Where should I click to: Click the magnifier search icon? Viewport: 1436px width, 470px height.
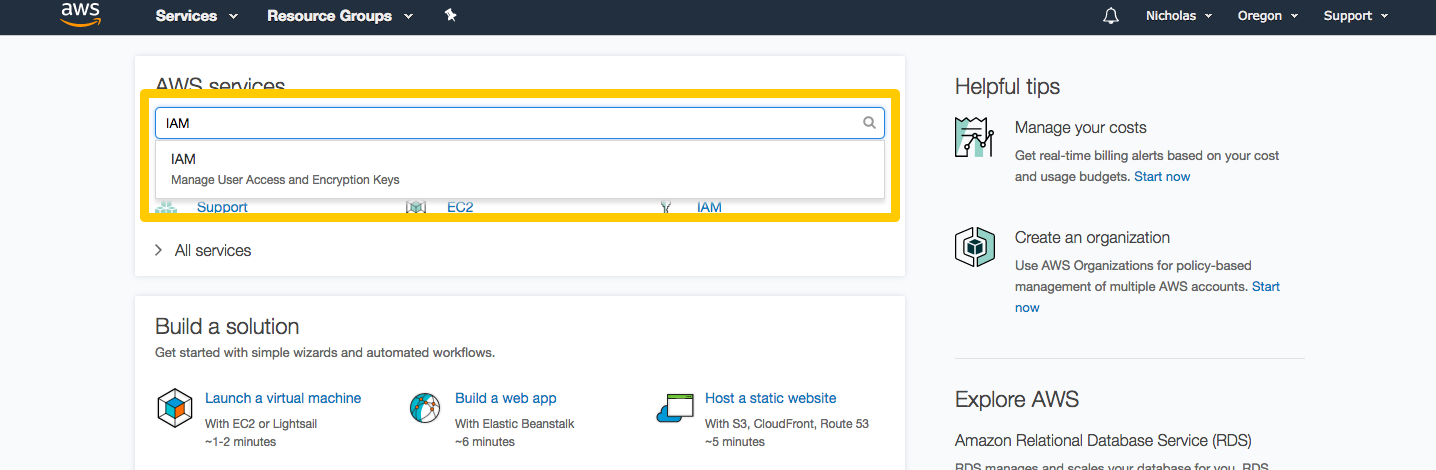pos(869,123)
